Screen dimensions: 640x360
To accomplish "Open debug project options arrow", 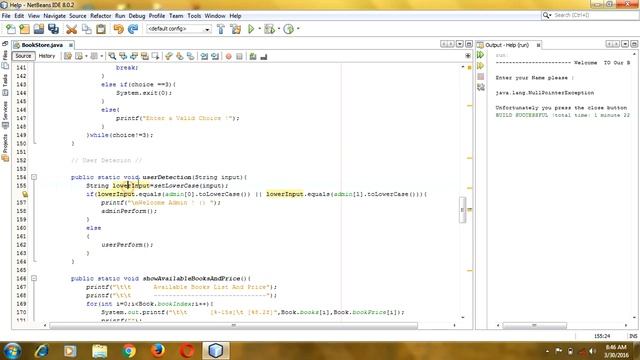I will [279, 29].
